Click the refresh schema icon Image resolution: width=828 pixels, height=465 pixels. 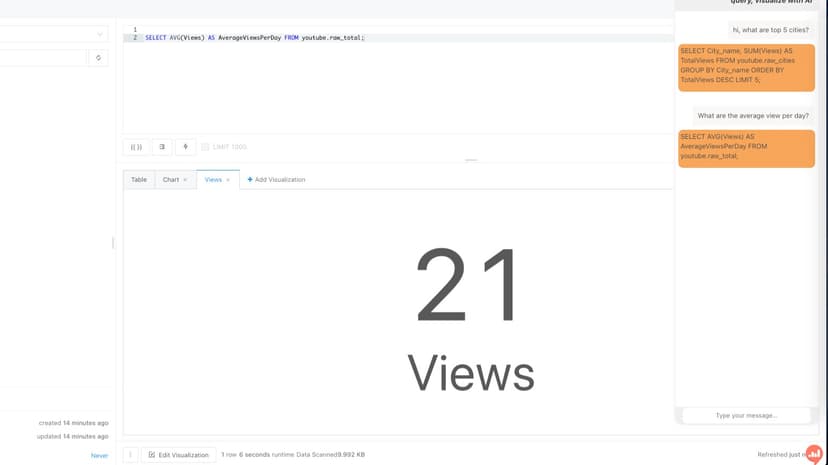[98, 58]
